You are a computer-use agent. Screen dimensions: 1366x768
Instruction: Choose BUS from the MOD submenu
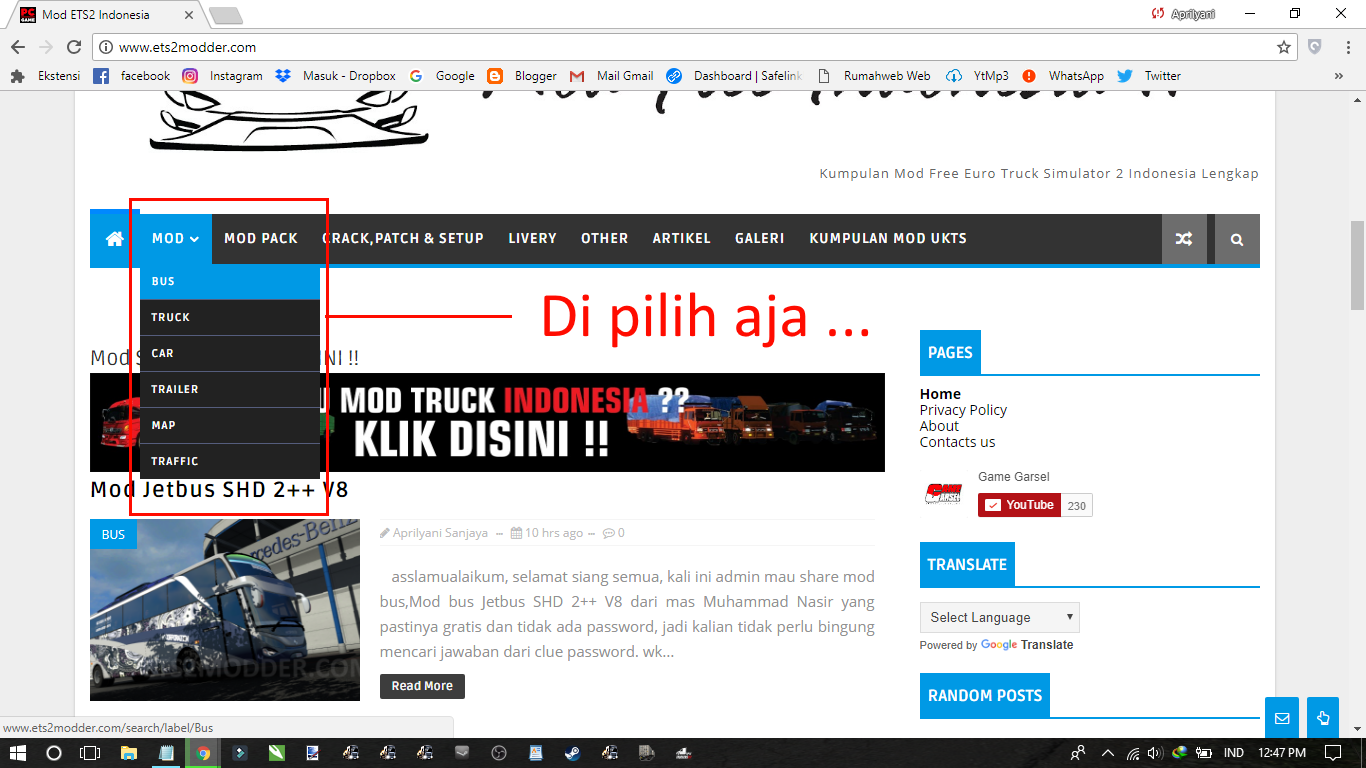pos(230,282)
